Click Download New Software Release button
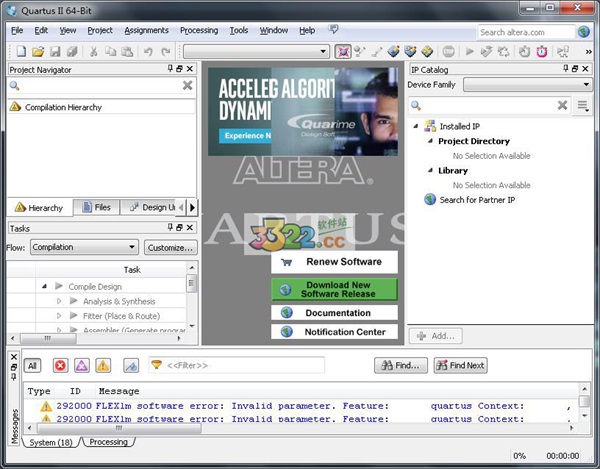The height and width of the screenshot is (469, 600). (x=334, y=289)
